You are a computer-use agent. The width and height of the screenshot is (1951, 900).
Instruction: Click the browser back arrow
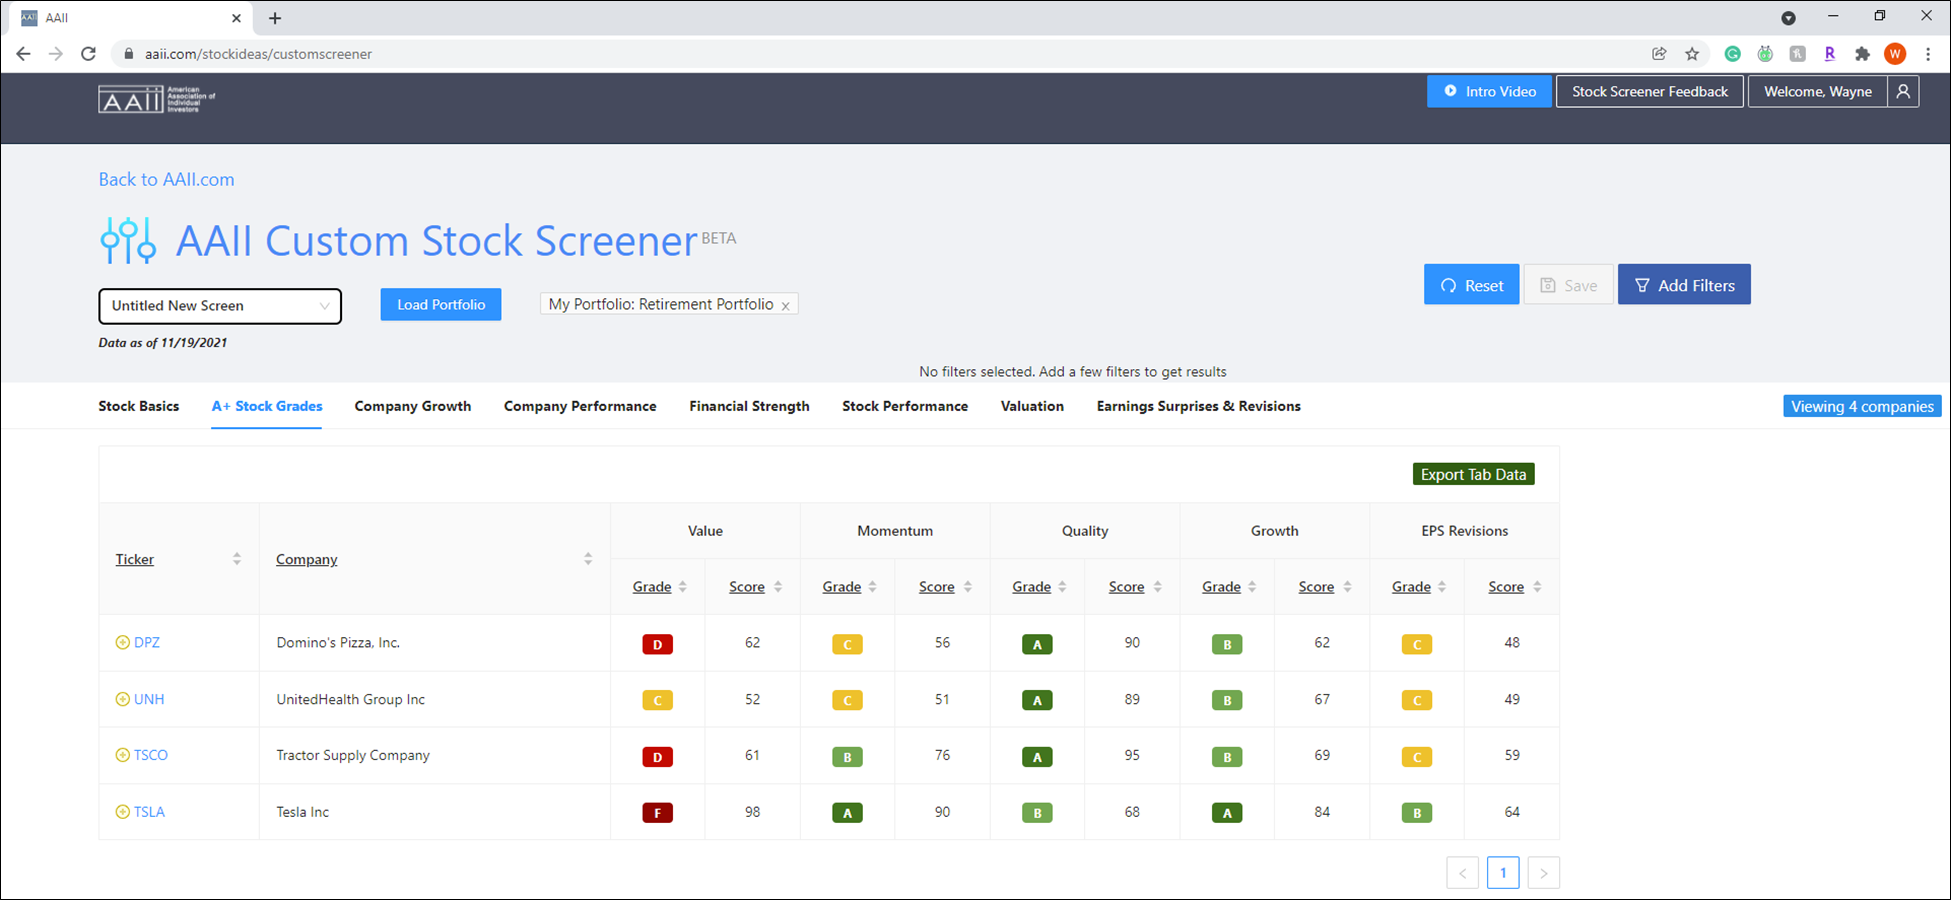[23, 54]
